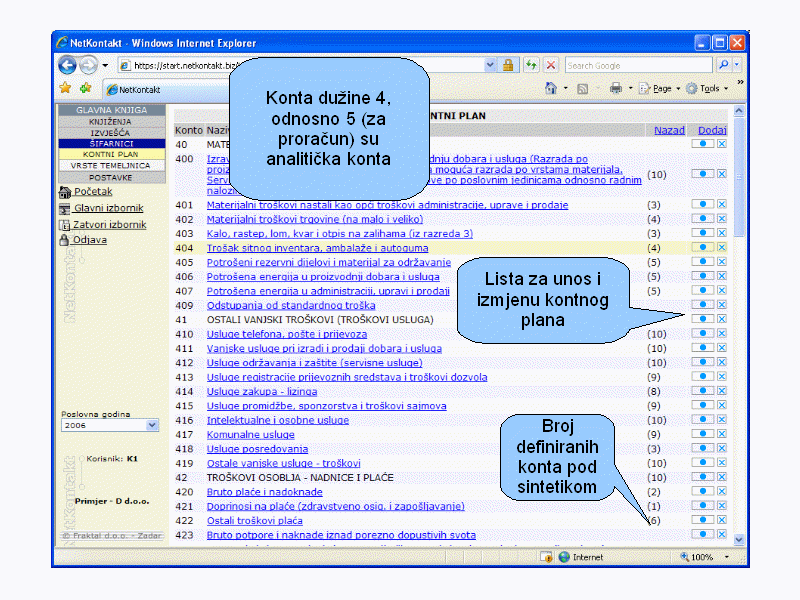Image resolution: width=800 pixels, height=600 pixels.
Task: Open the recent pages dropdown arrow
Action: click(x=105, y=65)
